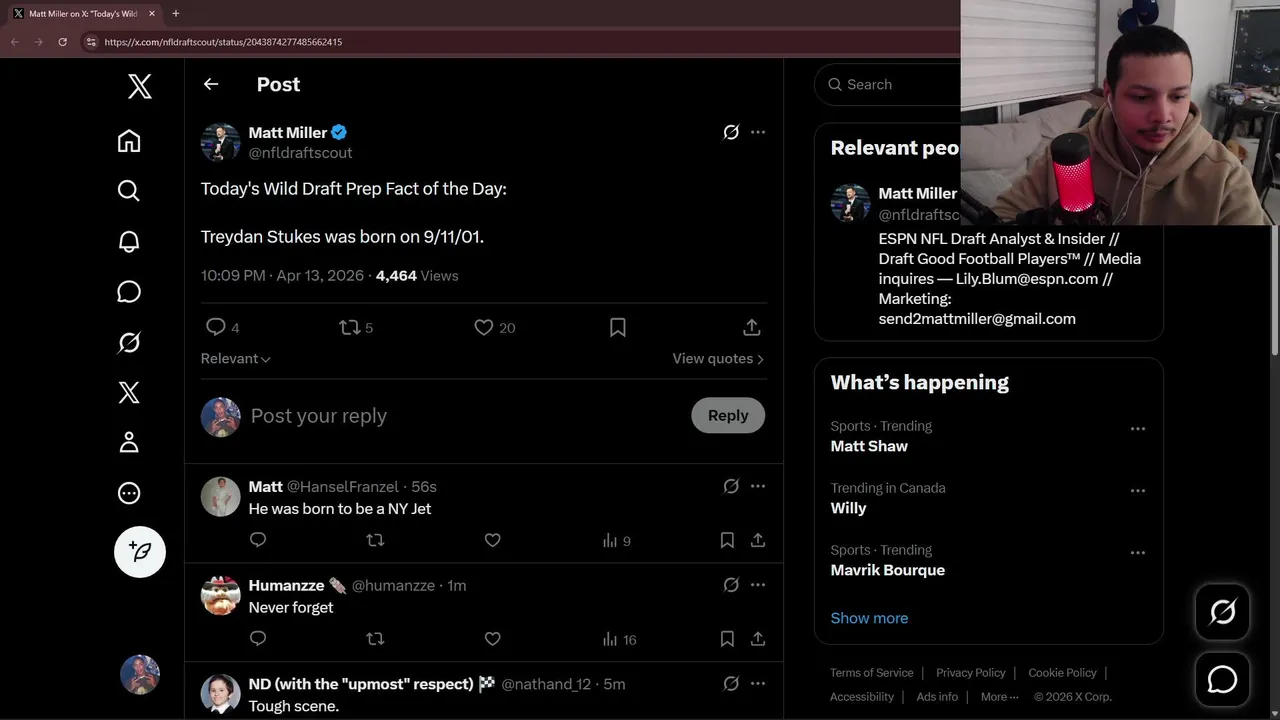Open Grok from left sidebar
Image resolution: width=1280 pixels, height=720 pixels.
coord(129,342)
